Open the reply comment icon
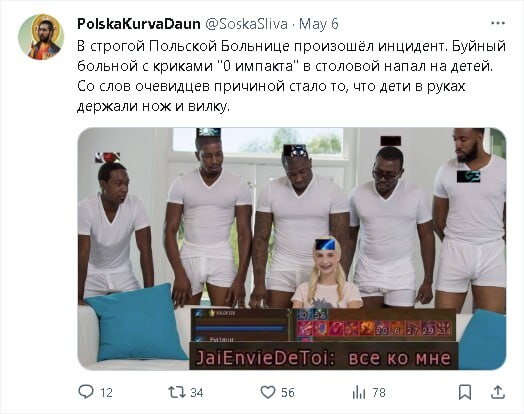The height and width of the screenshot is (414, 524). pos(86,392)
